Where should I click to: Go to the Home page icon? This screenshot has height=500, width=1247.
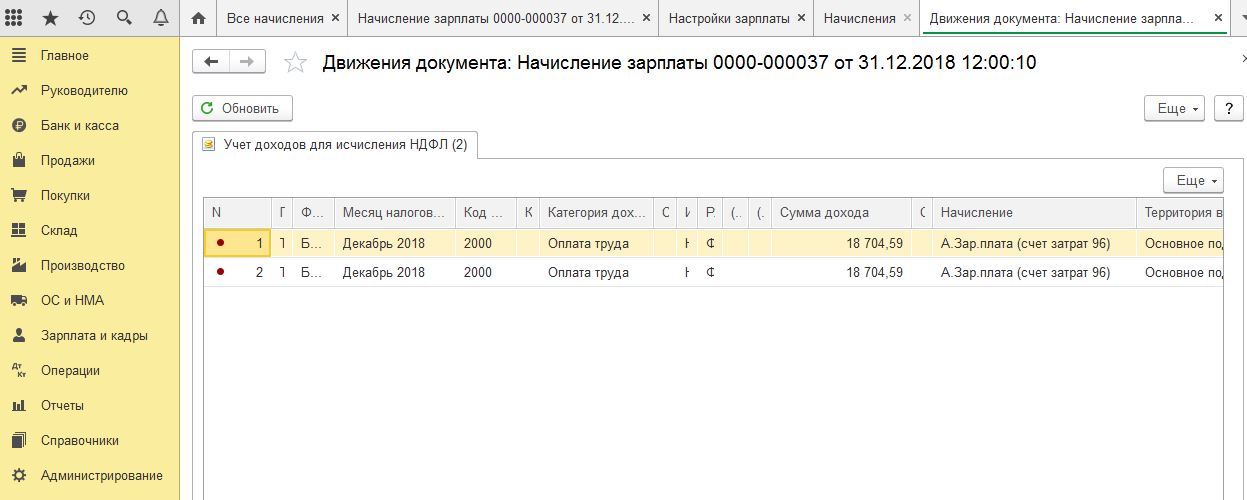pos(198,18)
